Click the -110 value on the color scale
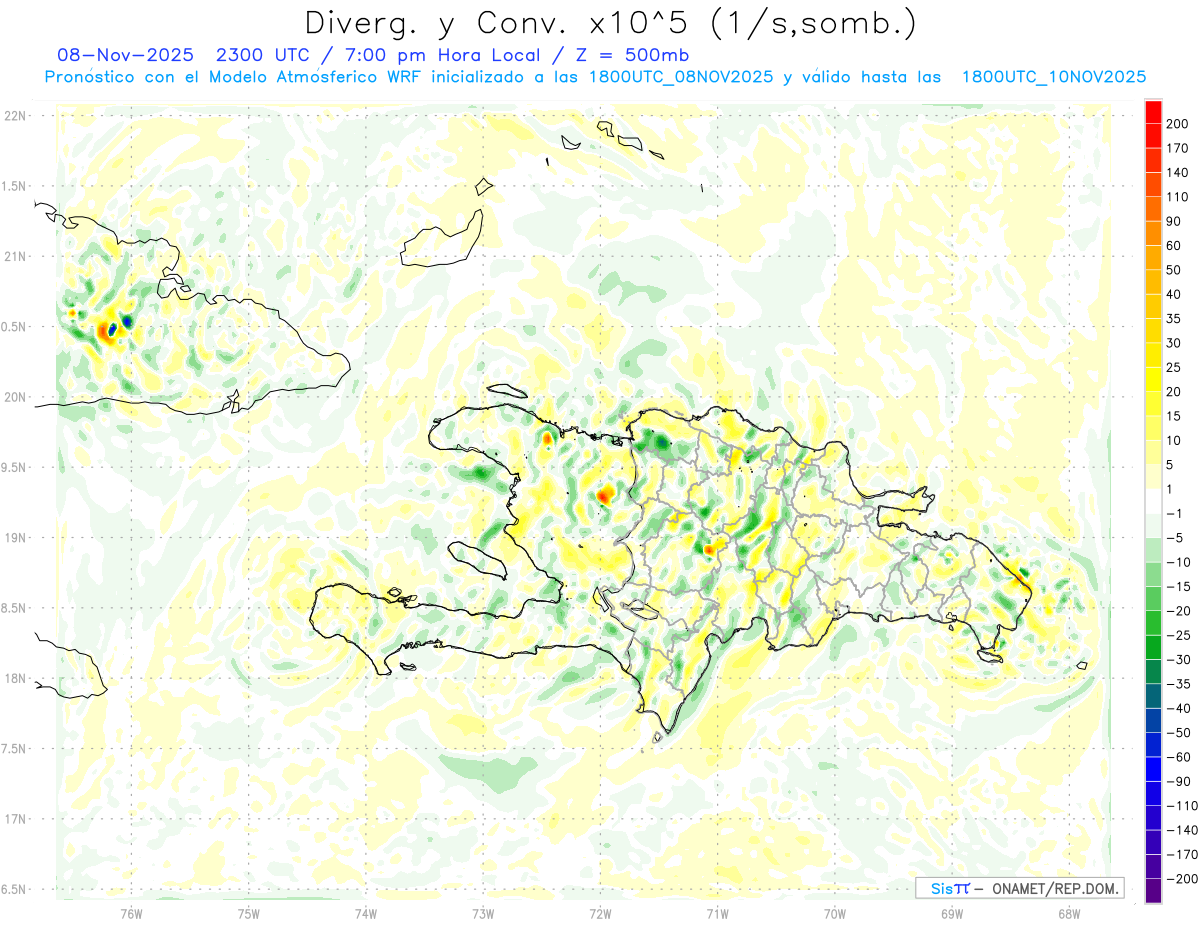The image size is (1200, 927). click(x=1180, y=805)
